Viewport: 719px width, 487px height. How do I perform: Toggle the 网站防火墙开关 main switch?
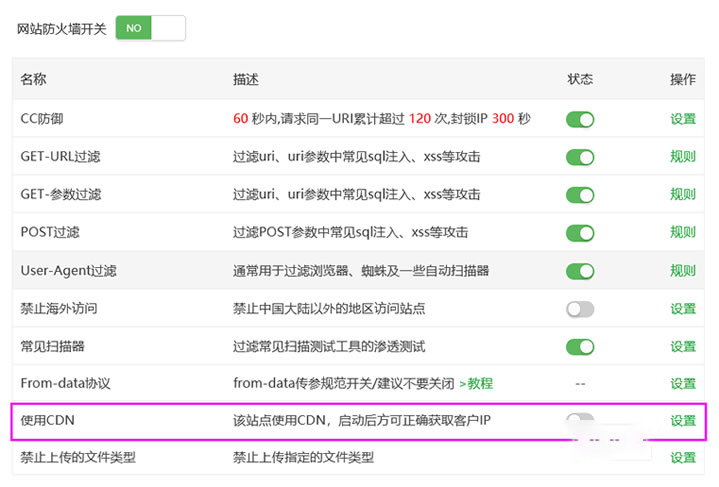[151, 28]
